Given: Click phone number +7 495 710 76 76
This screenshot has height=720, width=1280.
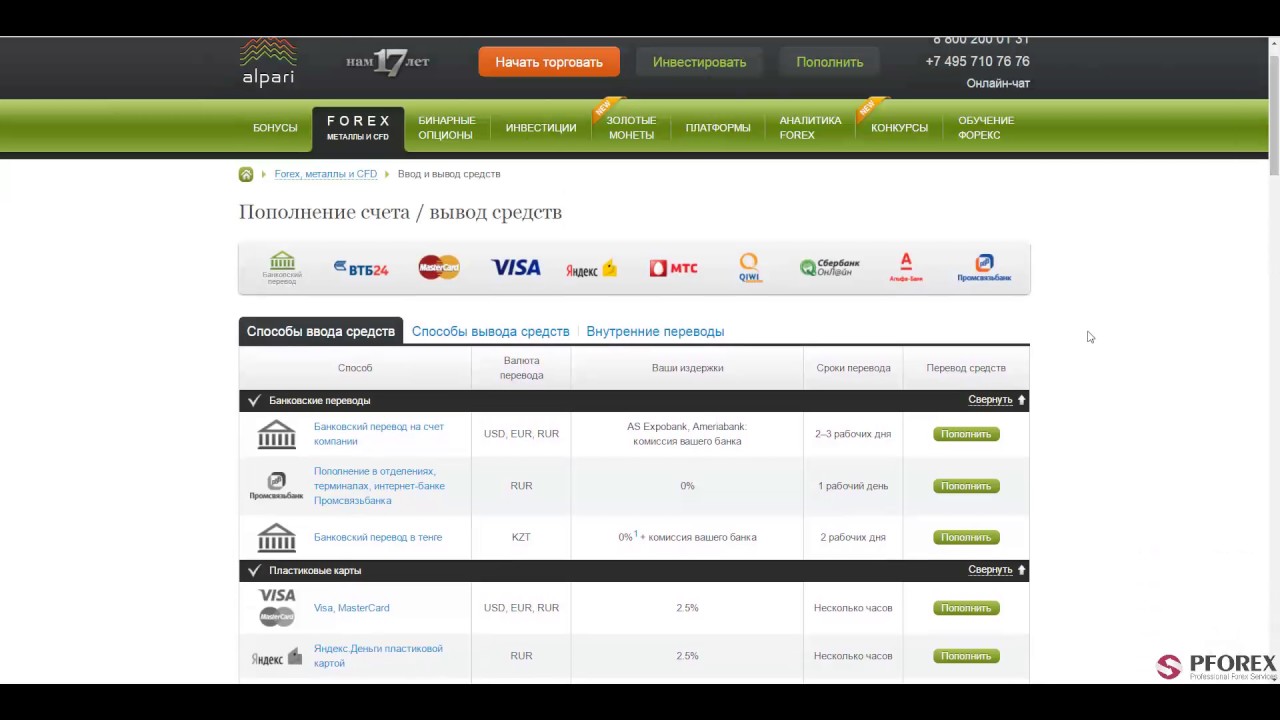Looking at the screenshot, I should point(977,61).
